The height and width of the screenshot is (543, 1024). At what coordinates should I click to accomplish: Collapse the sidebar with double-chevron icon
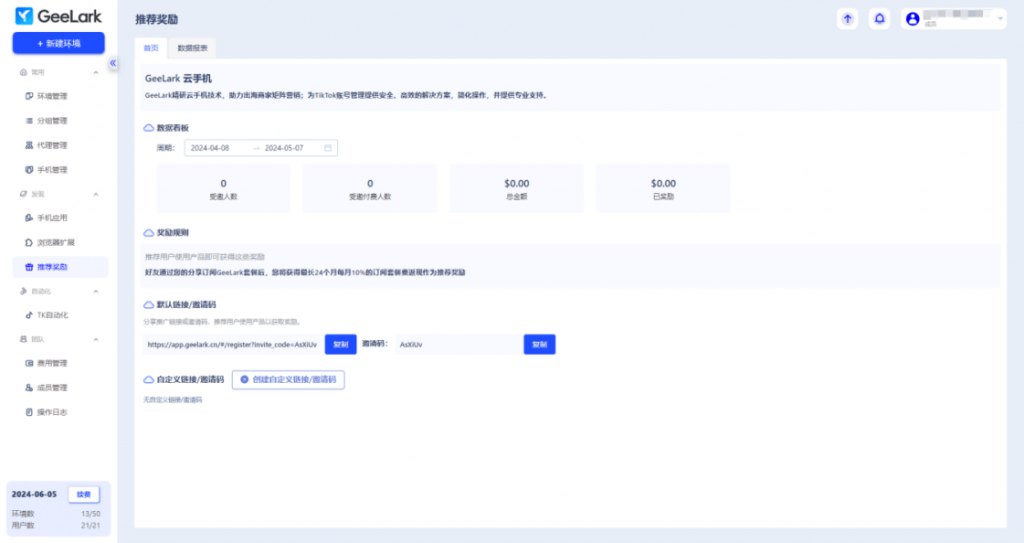click(113, 63)
